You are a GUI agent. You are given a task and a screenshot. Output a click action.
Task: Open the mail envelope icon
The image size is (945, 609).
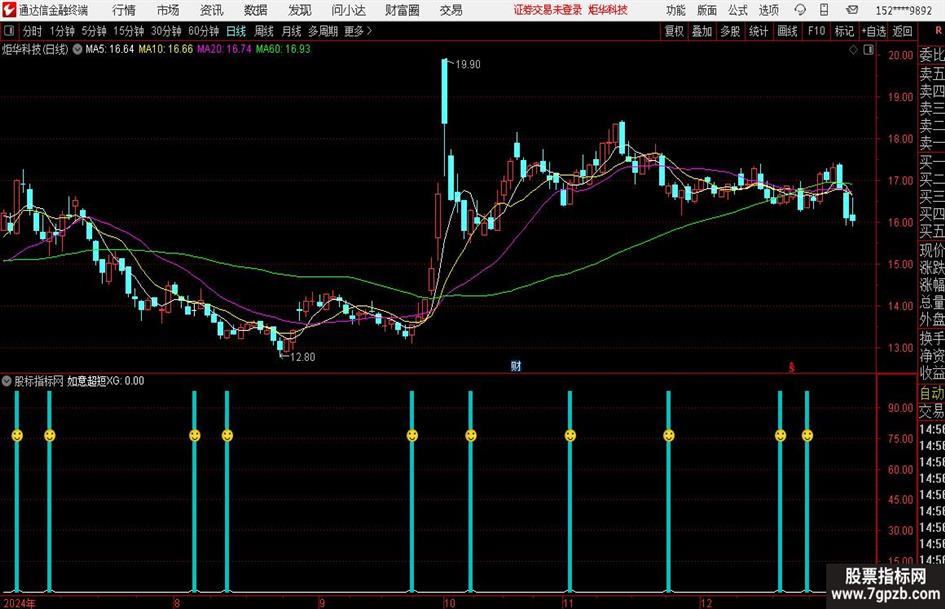852,10
